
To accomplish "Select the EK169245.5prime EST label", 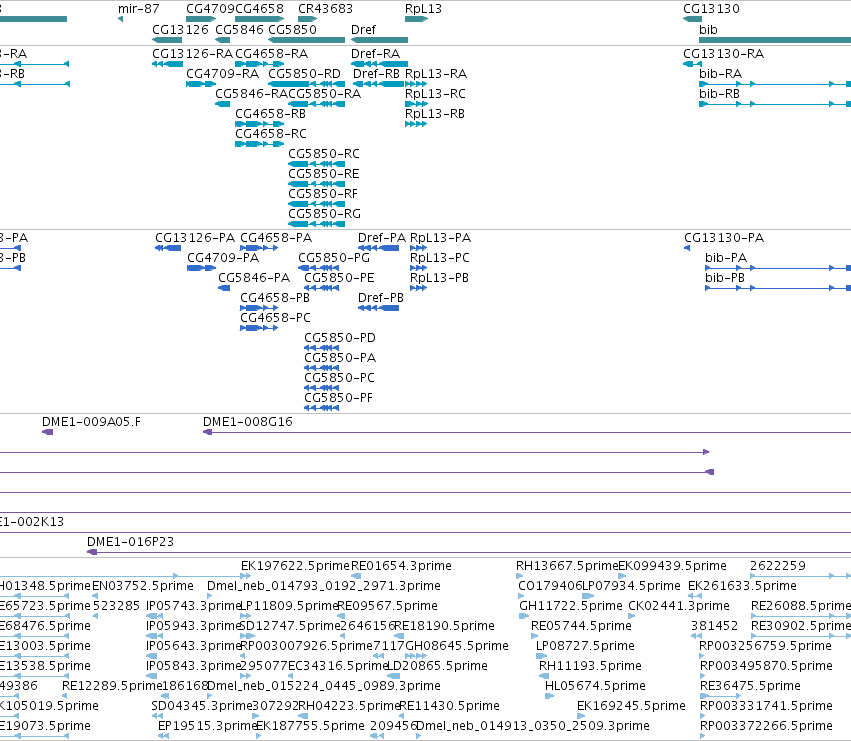I will 631,706.
